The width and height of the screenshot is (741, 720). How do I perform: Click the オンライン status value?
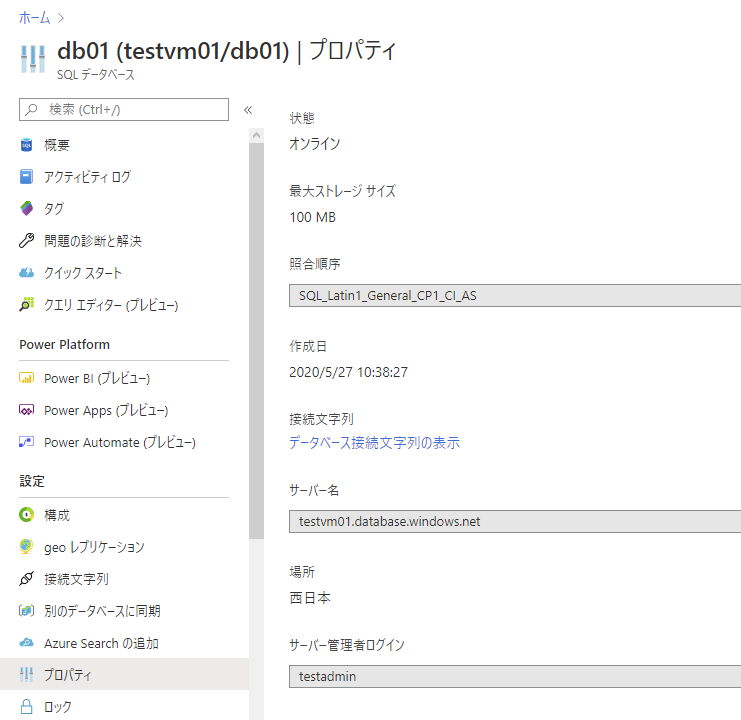click(x=314, y=144)
